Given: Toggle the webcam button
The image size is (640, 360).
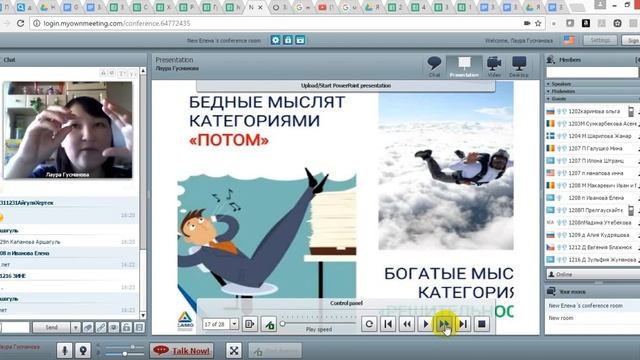Looking at the screenshot, I should (x=83, y=351).
